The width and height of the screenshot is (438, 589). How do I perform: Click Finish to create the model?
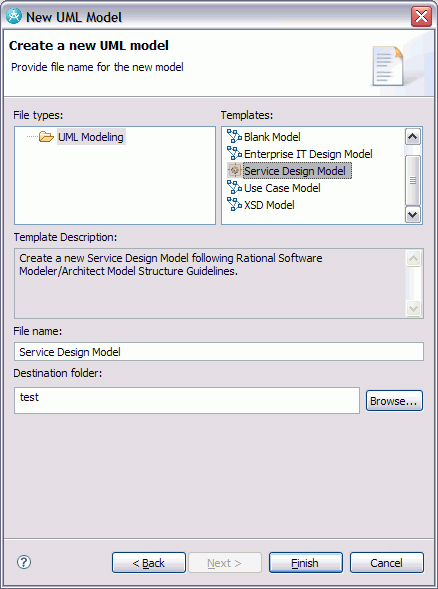[x=305, y=562]
